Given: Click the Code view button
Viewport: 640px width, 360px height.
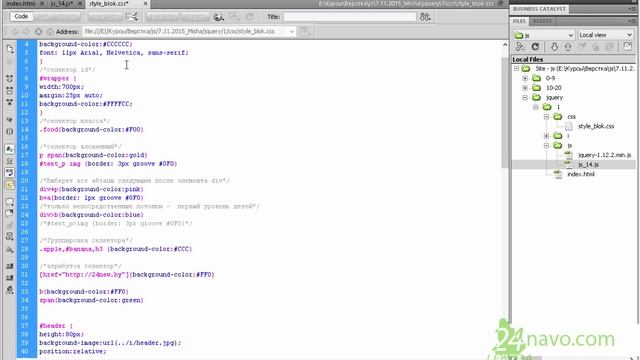Looking at the screenshot, I should point(21,17).
